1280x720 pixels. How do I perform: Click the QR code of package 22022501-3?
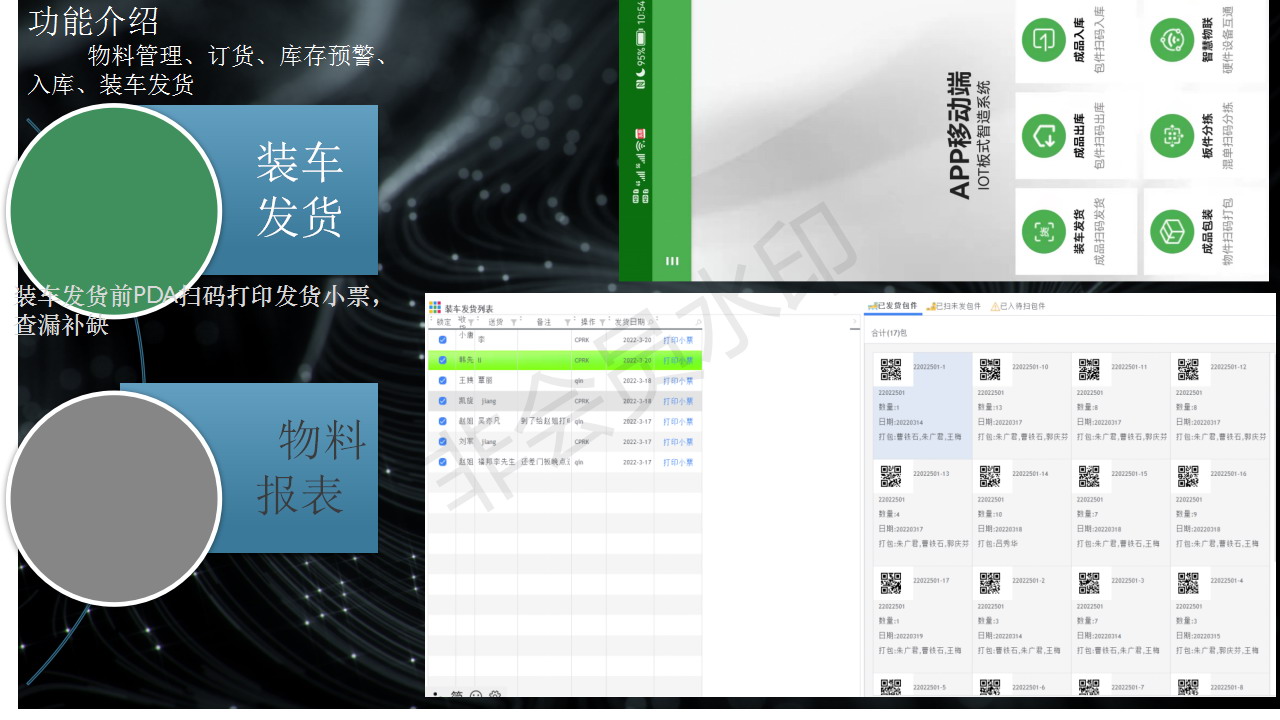(x=1089, y=583)
